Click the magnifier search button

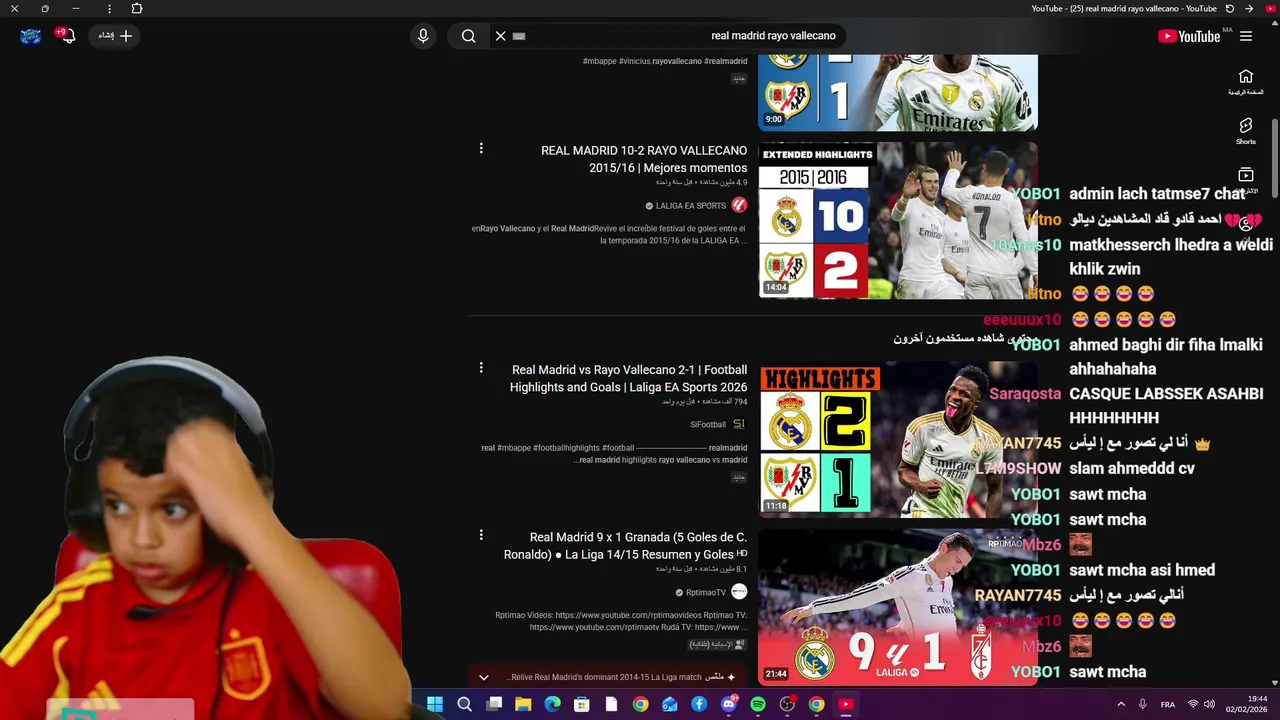468,36
